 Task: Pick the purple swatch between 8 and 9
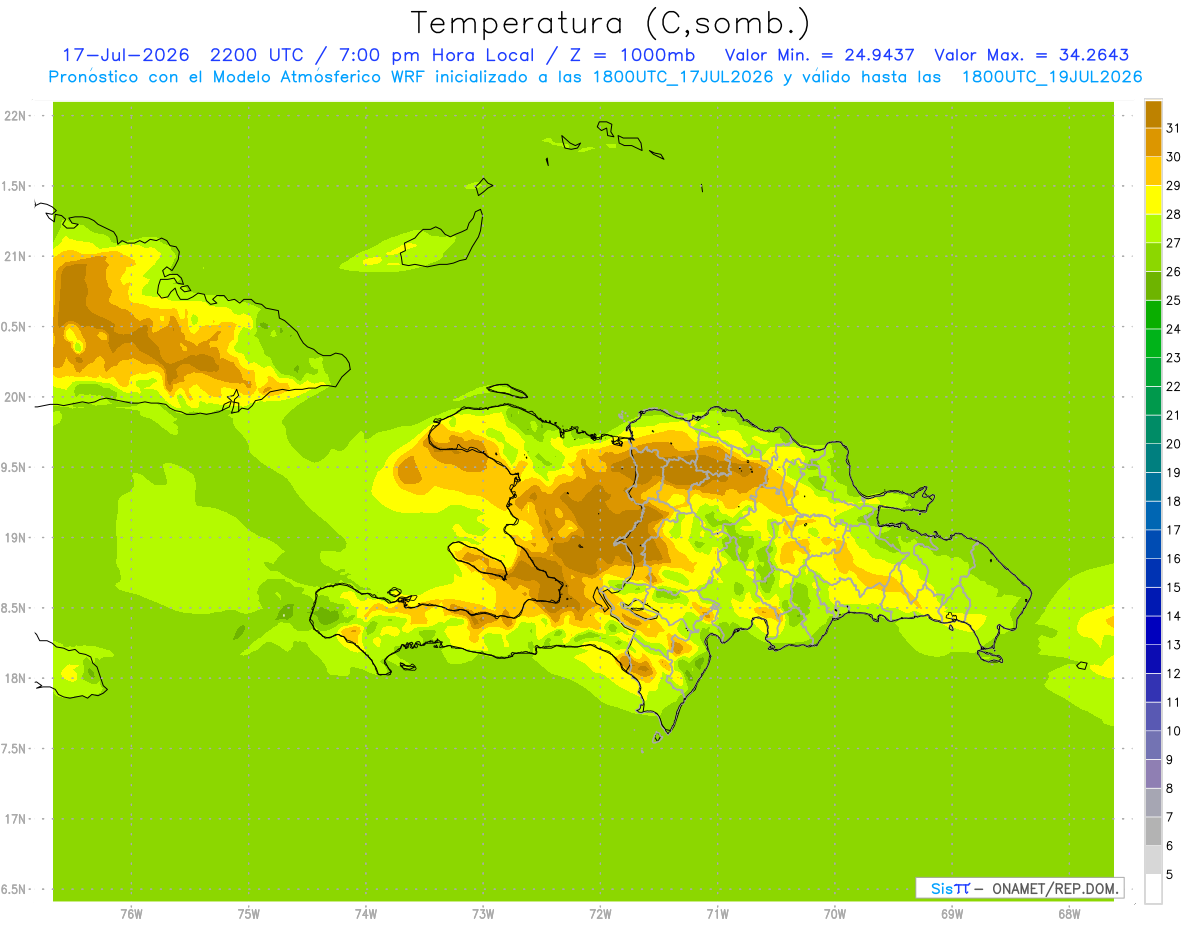coord(1153,774)
